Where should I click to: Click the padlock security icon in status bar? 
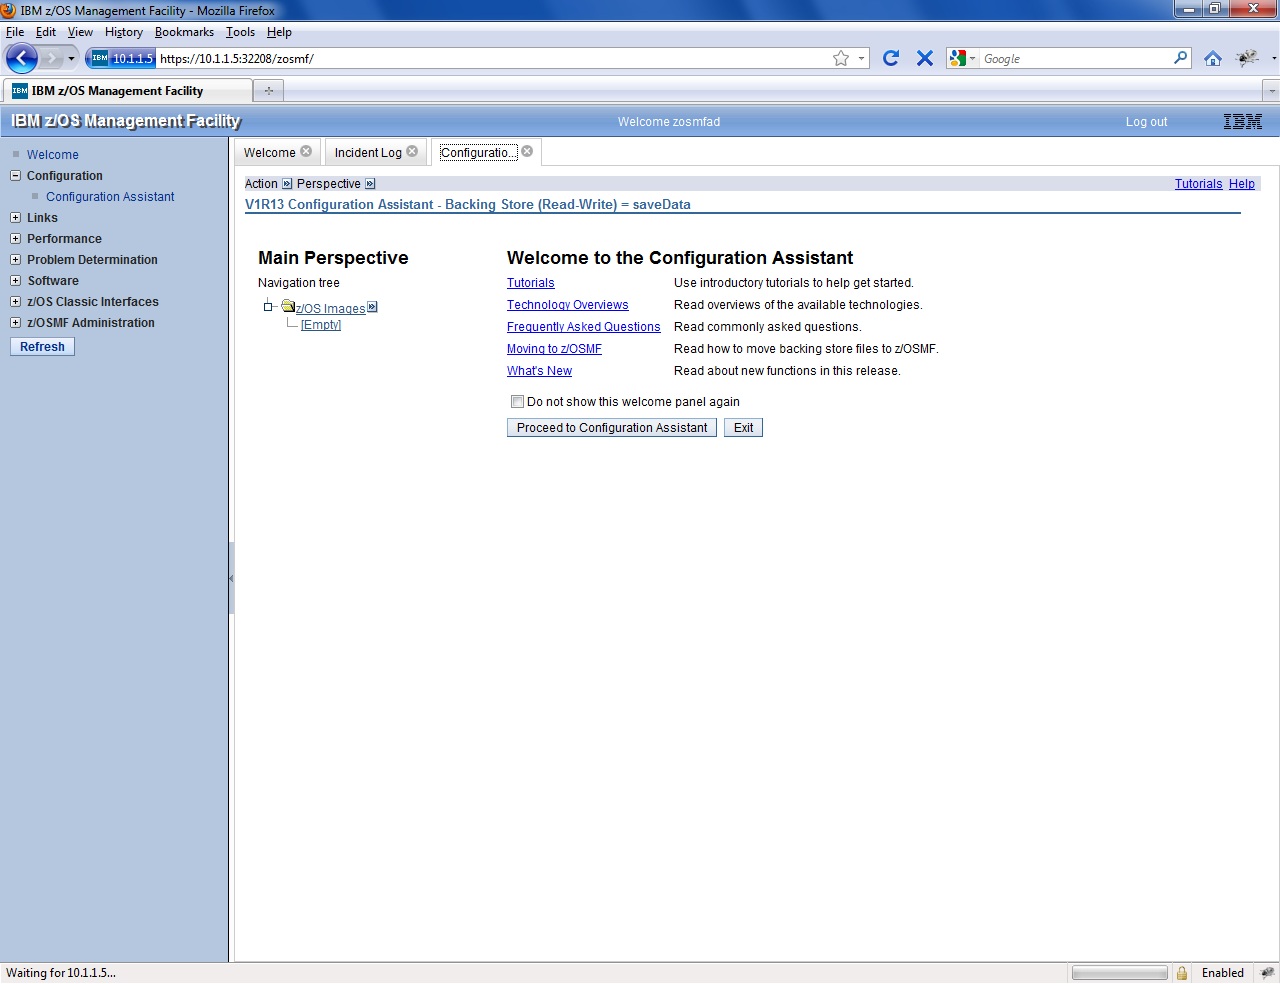pyautogui.click(x=1182, y=973)
